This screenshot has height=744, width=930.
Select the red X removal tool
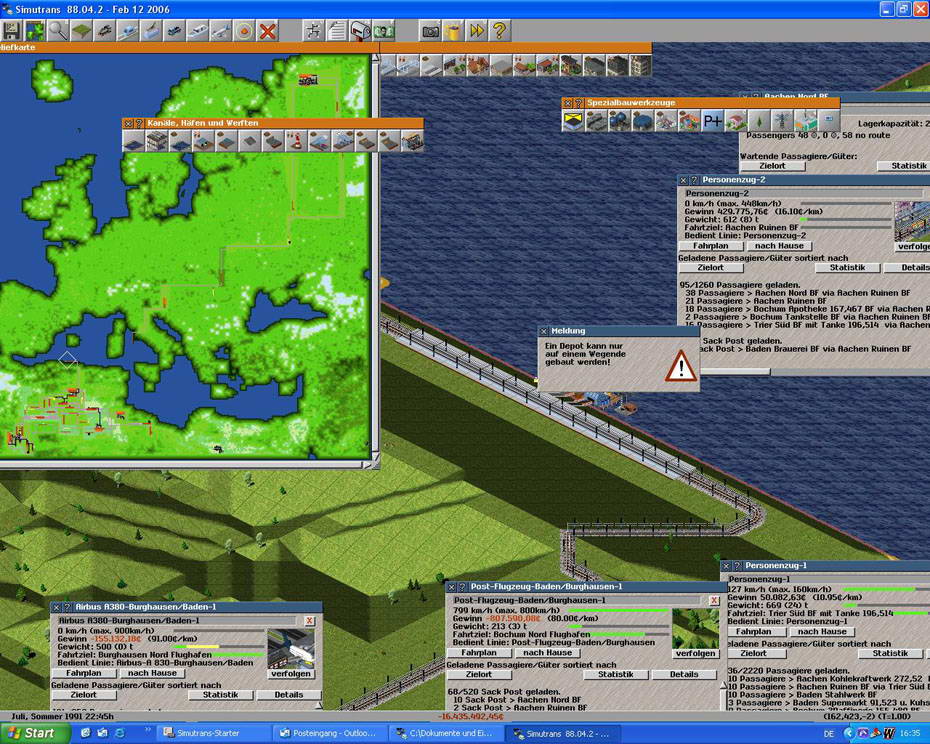[x=267, y=31]
